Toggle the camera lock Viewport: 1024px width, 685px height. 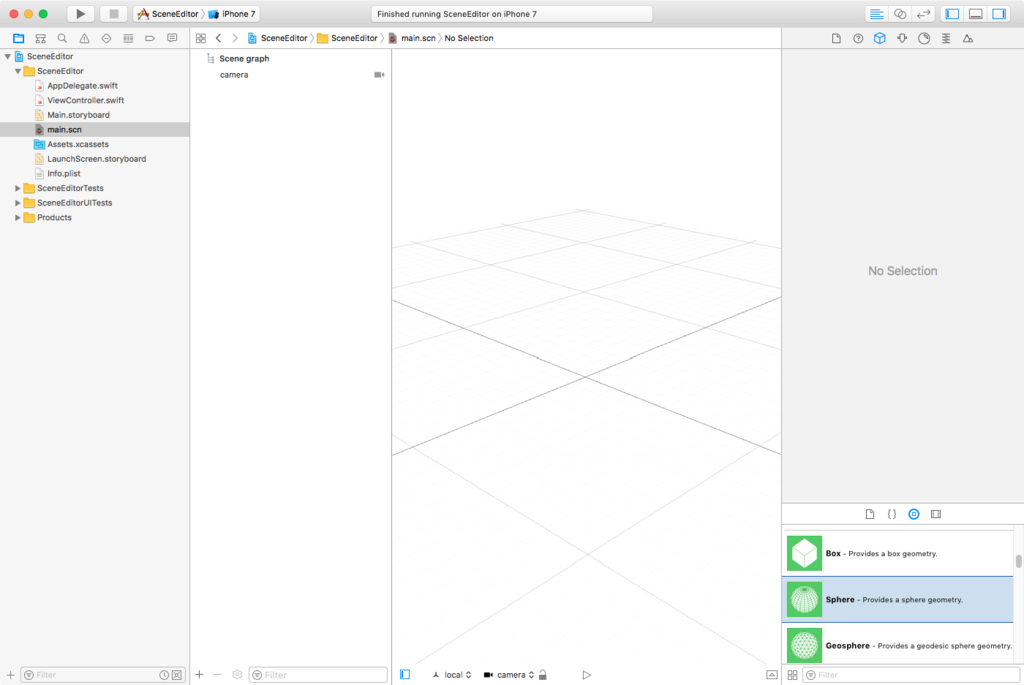[x=543, y=675]
